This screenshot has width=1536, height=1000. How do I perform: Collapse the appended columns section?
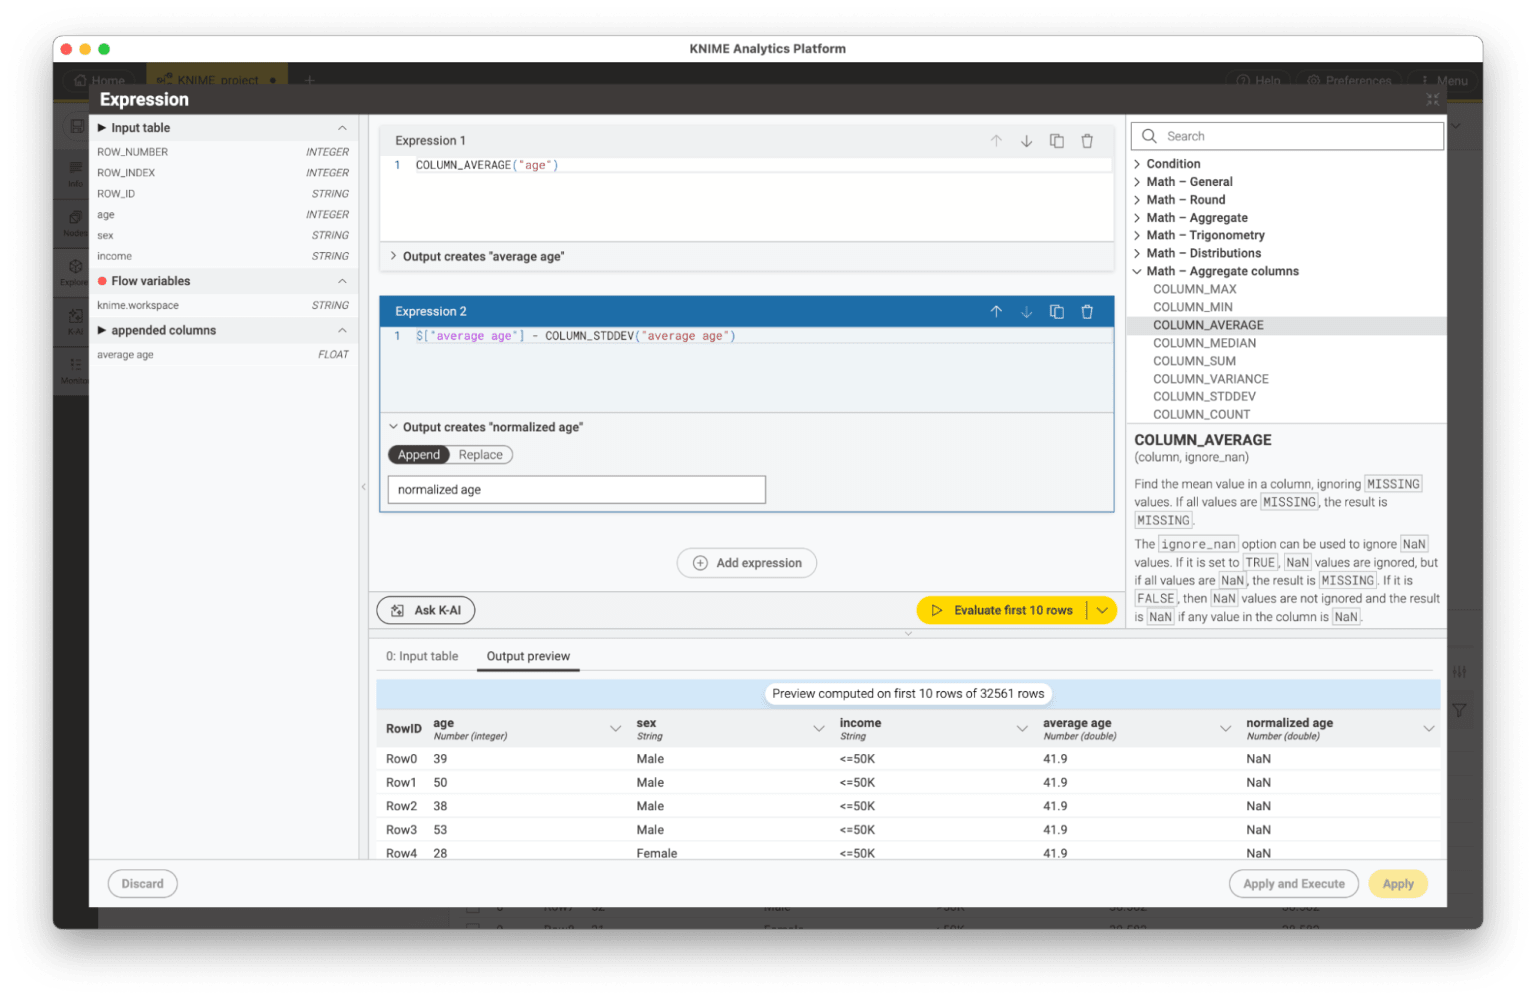(342, 330)
